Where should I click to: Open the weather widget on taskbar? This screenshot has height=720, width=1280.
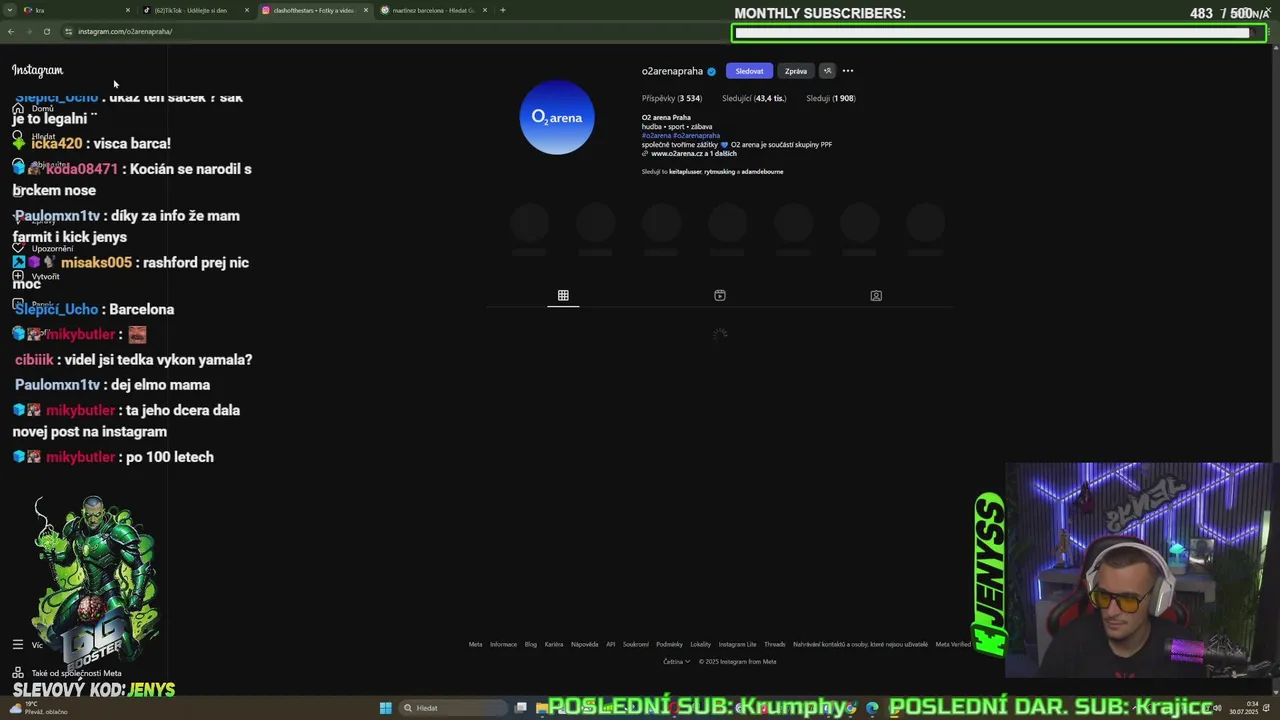[40, 708]
